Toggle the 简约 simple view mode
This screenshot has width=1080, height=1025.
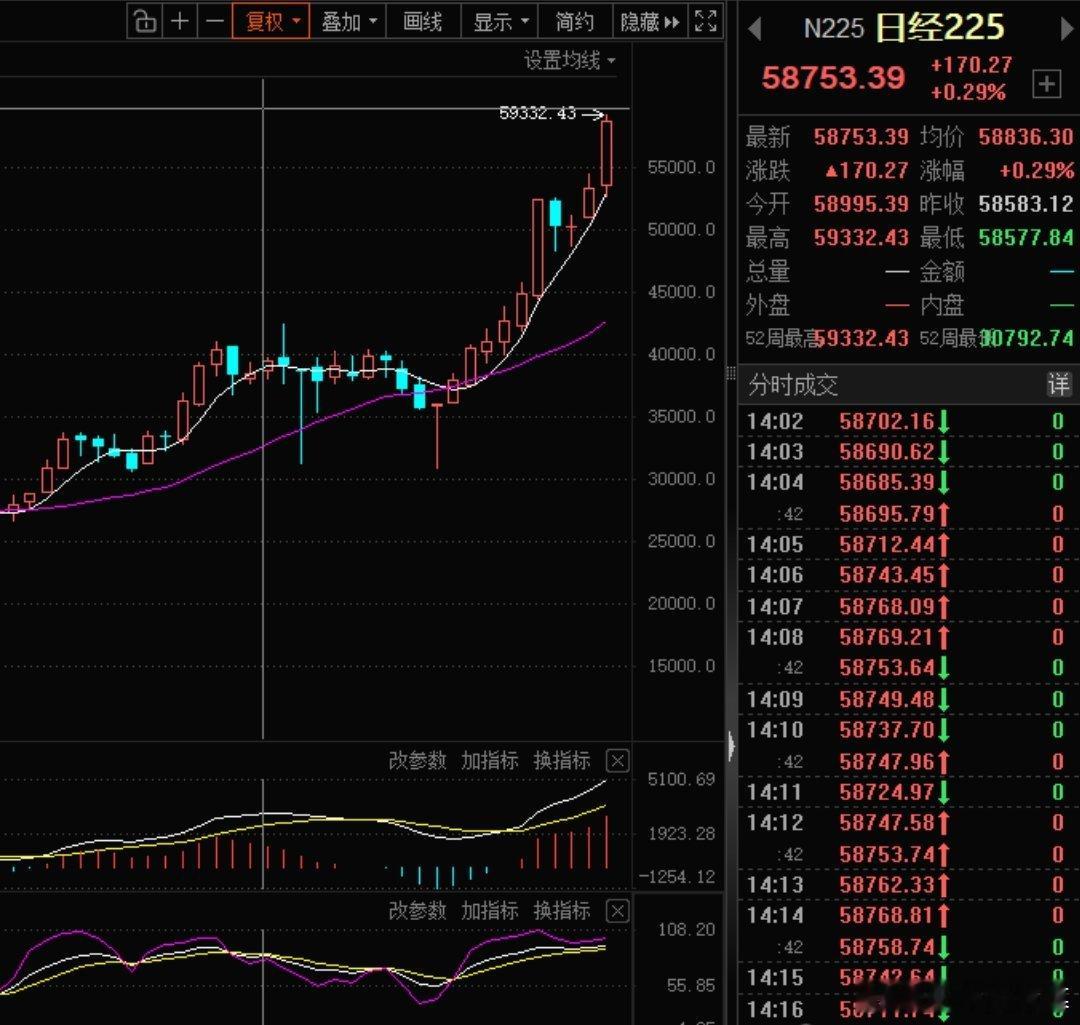click(574, 21)
